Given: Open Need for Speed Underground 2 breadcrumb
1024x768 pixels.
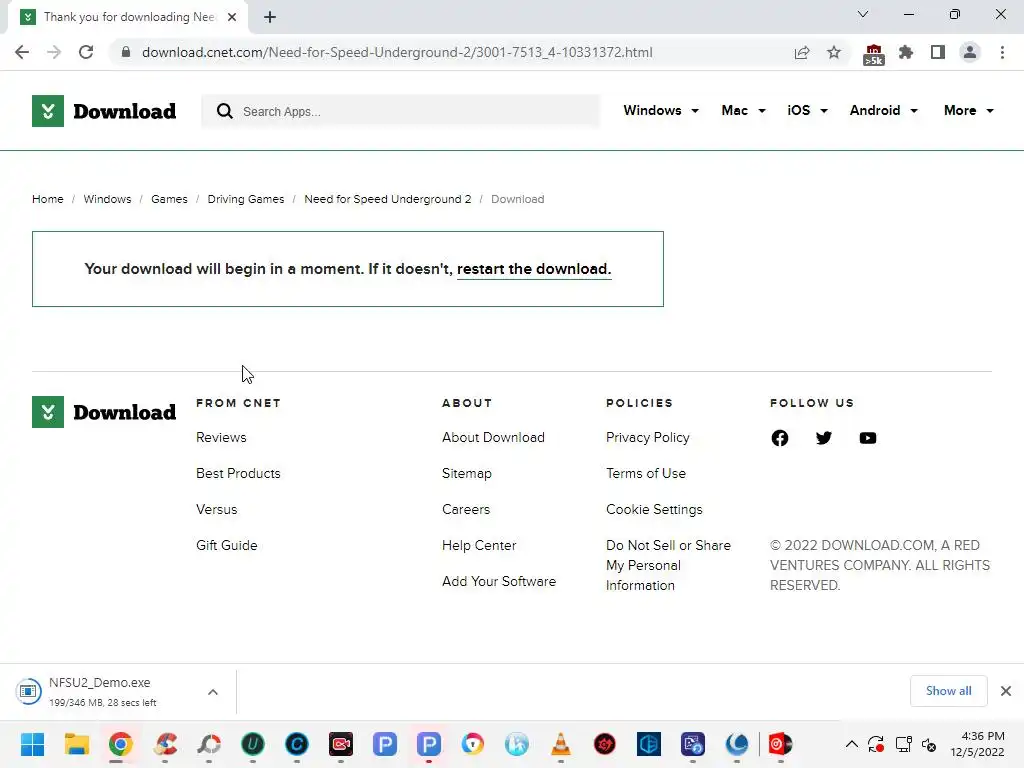Looking at the screenshot, I should click(x=387, y=199).
